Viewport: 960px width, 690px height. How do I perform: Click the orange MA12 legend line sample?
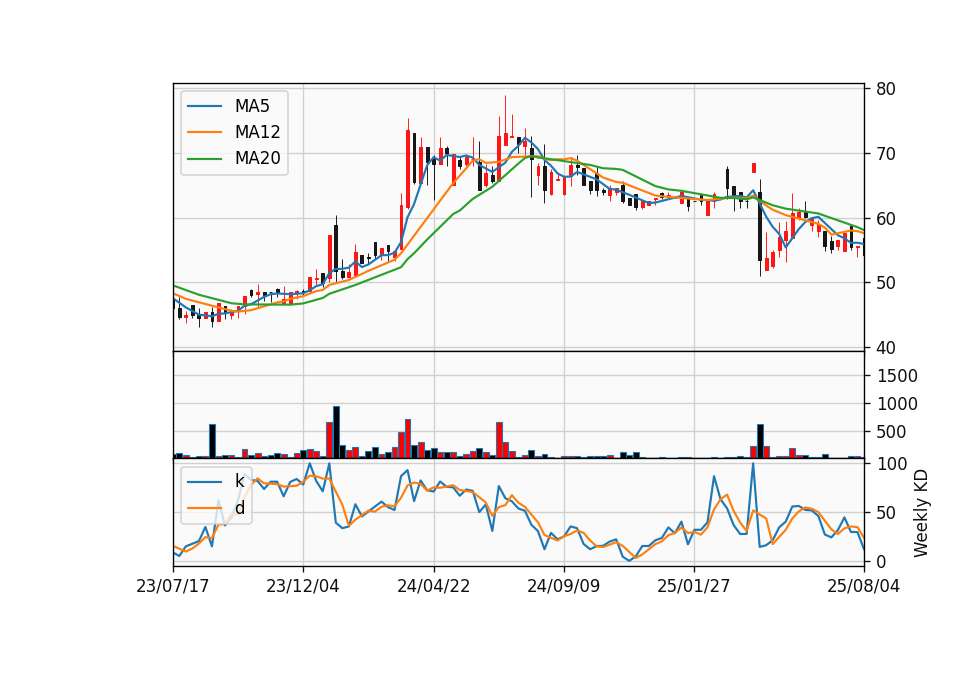coord(204,132)
